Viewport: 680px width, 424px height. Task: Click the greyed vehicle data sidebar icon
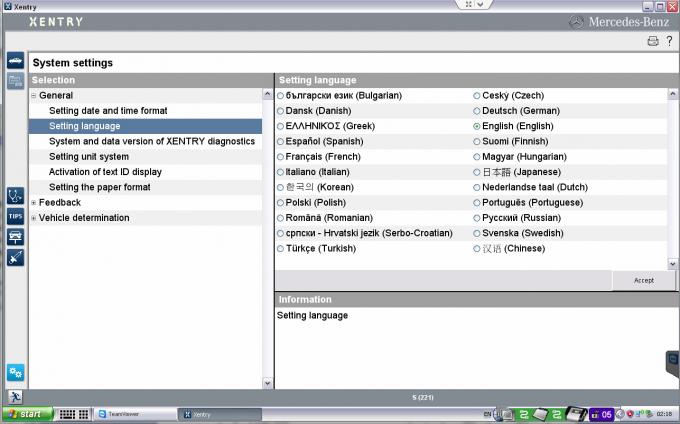[x=15, y=81]
